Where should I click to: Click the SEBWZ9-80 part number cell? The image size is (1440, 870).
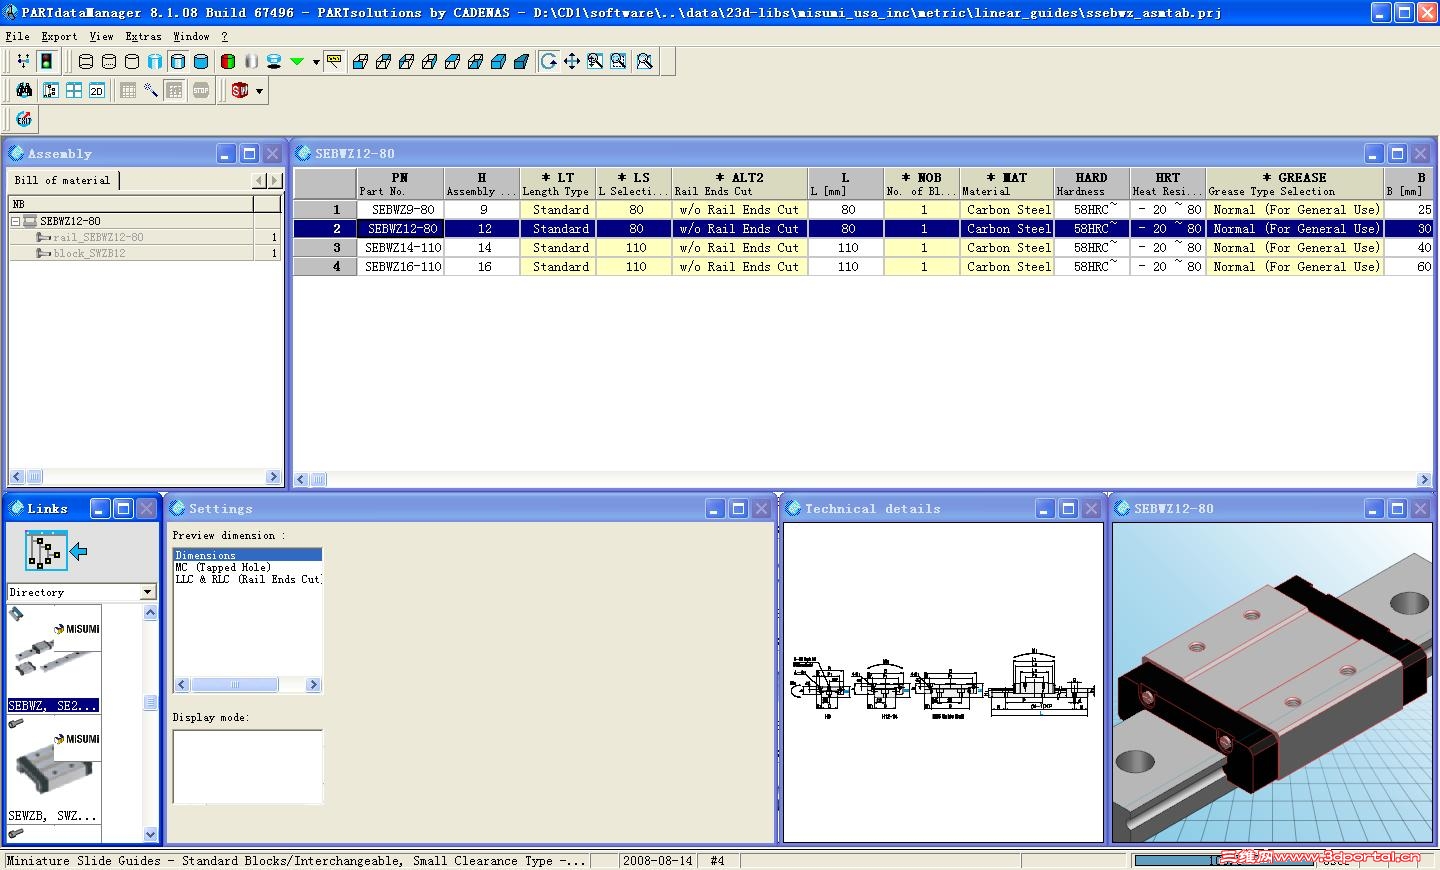click(401, 210)
